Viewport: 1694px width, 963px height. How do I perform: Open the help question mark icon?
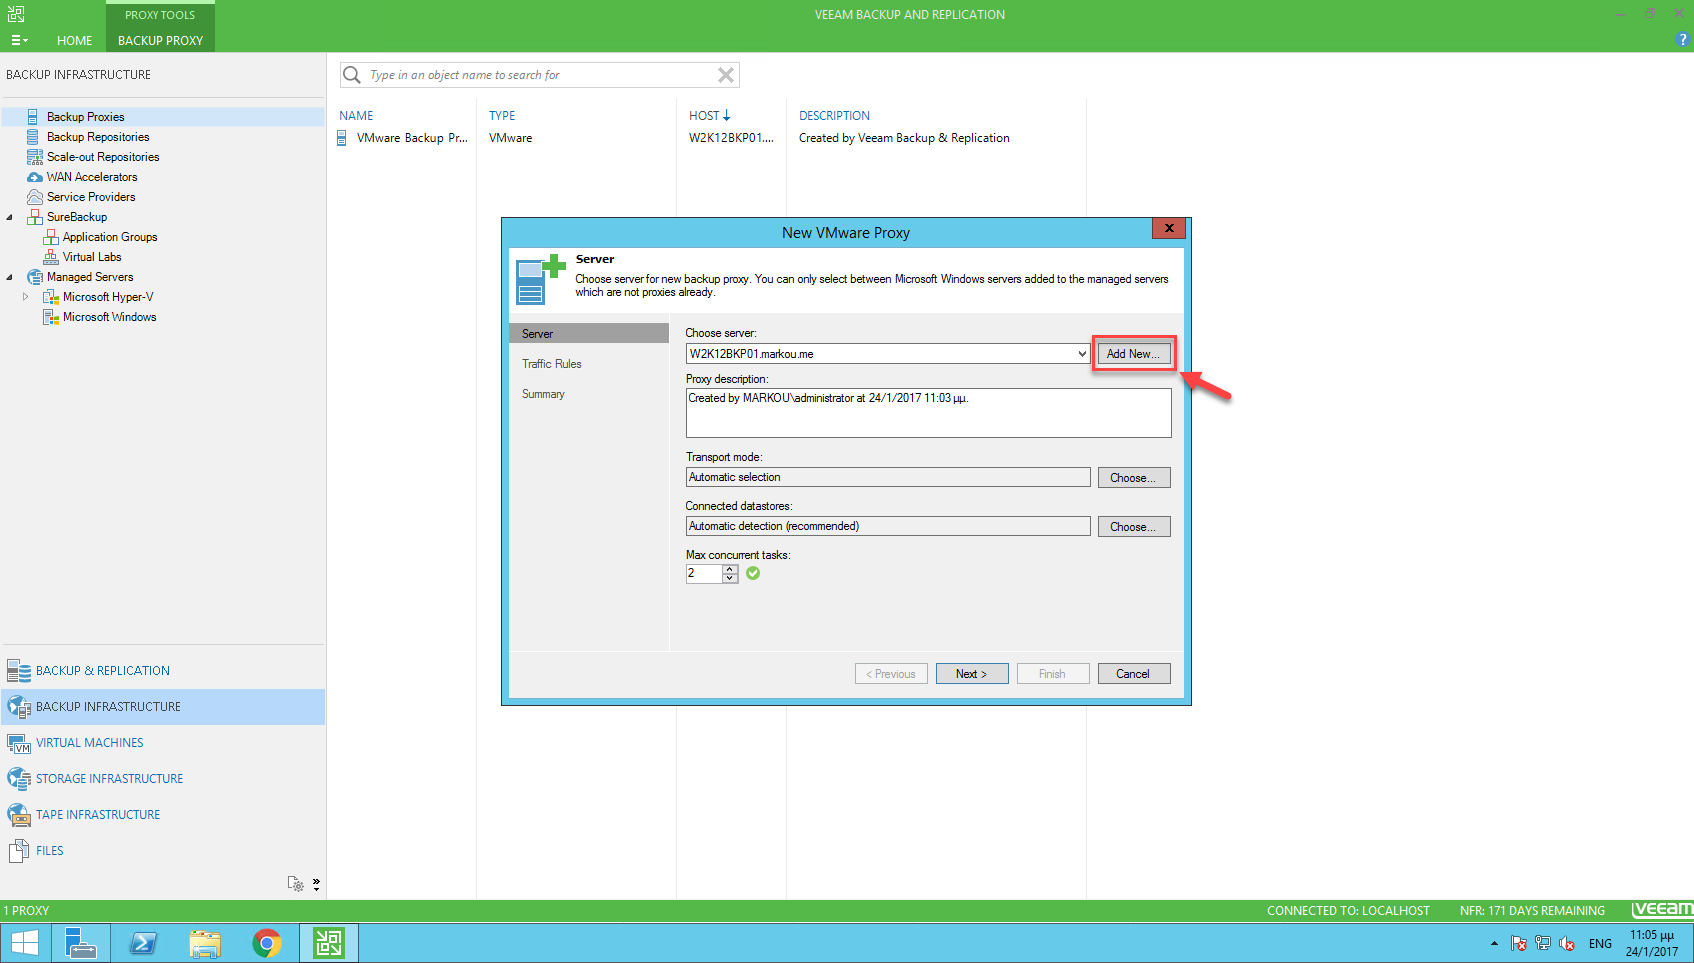point(1682,40)
